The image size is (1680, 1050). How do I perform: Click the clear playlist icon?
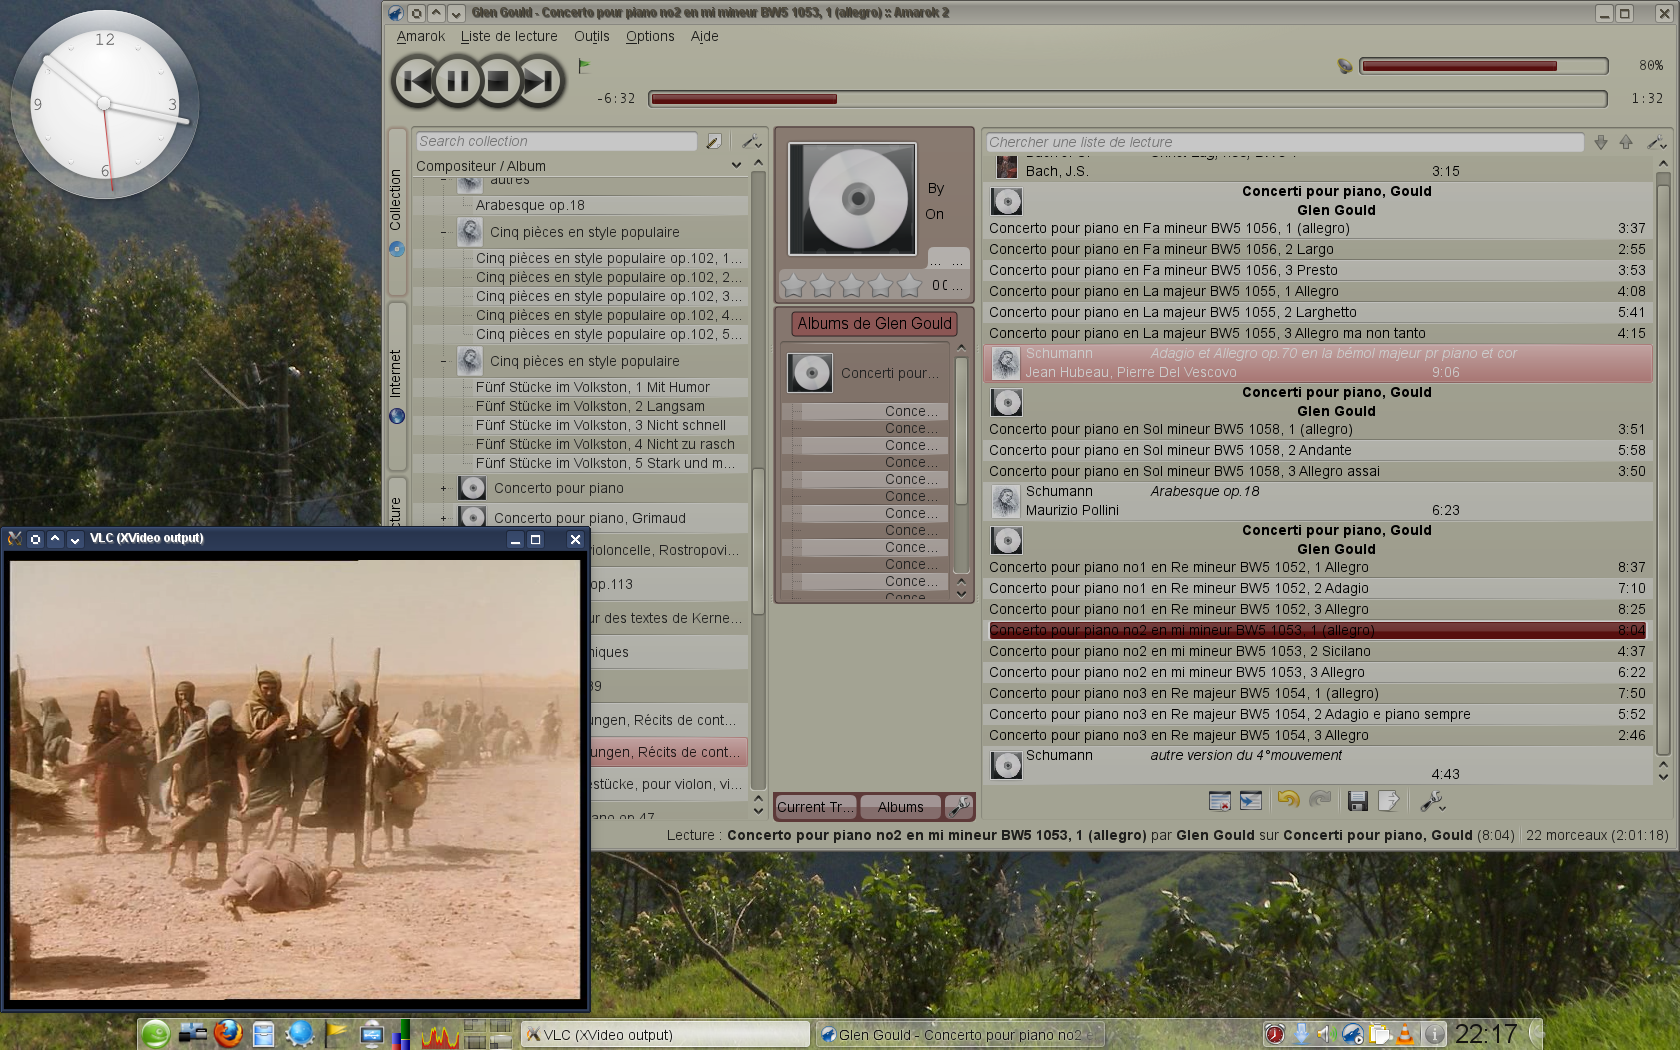click(1219, 800)
